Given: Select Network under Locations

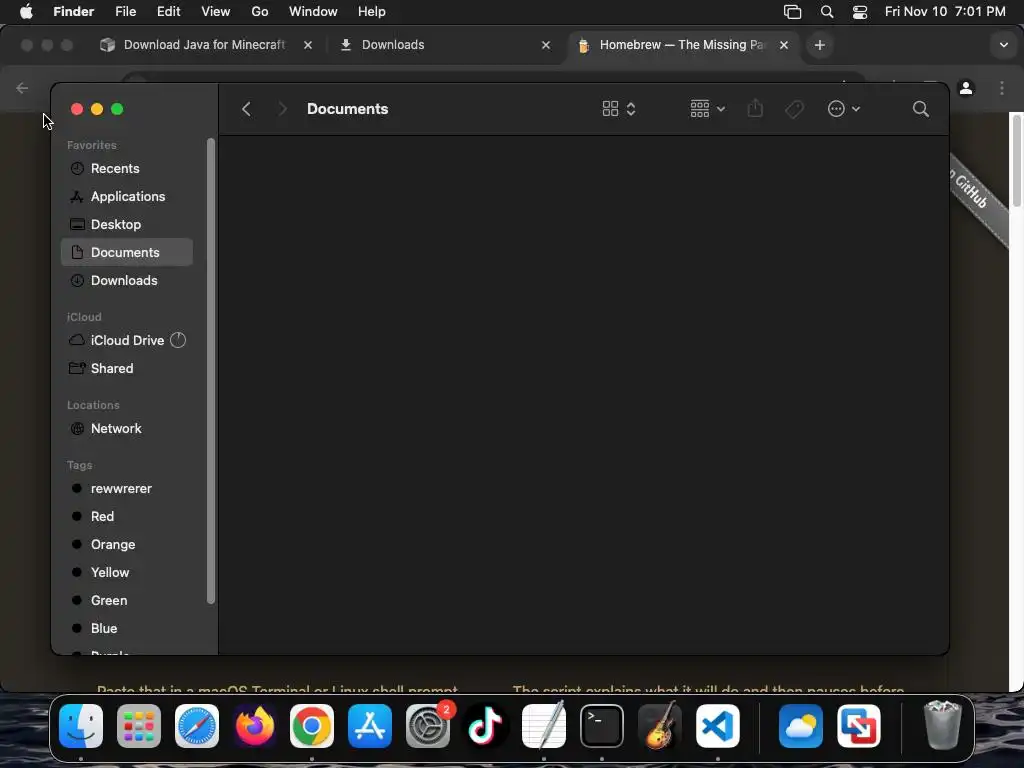Looking at the screenshot, I should point(127,428).
